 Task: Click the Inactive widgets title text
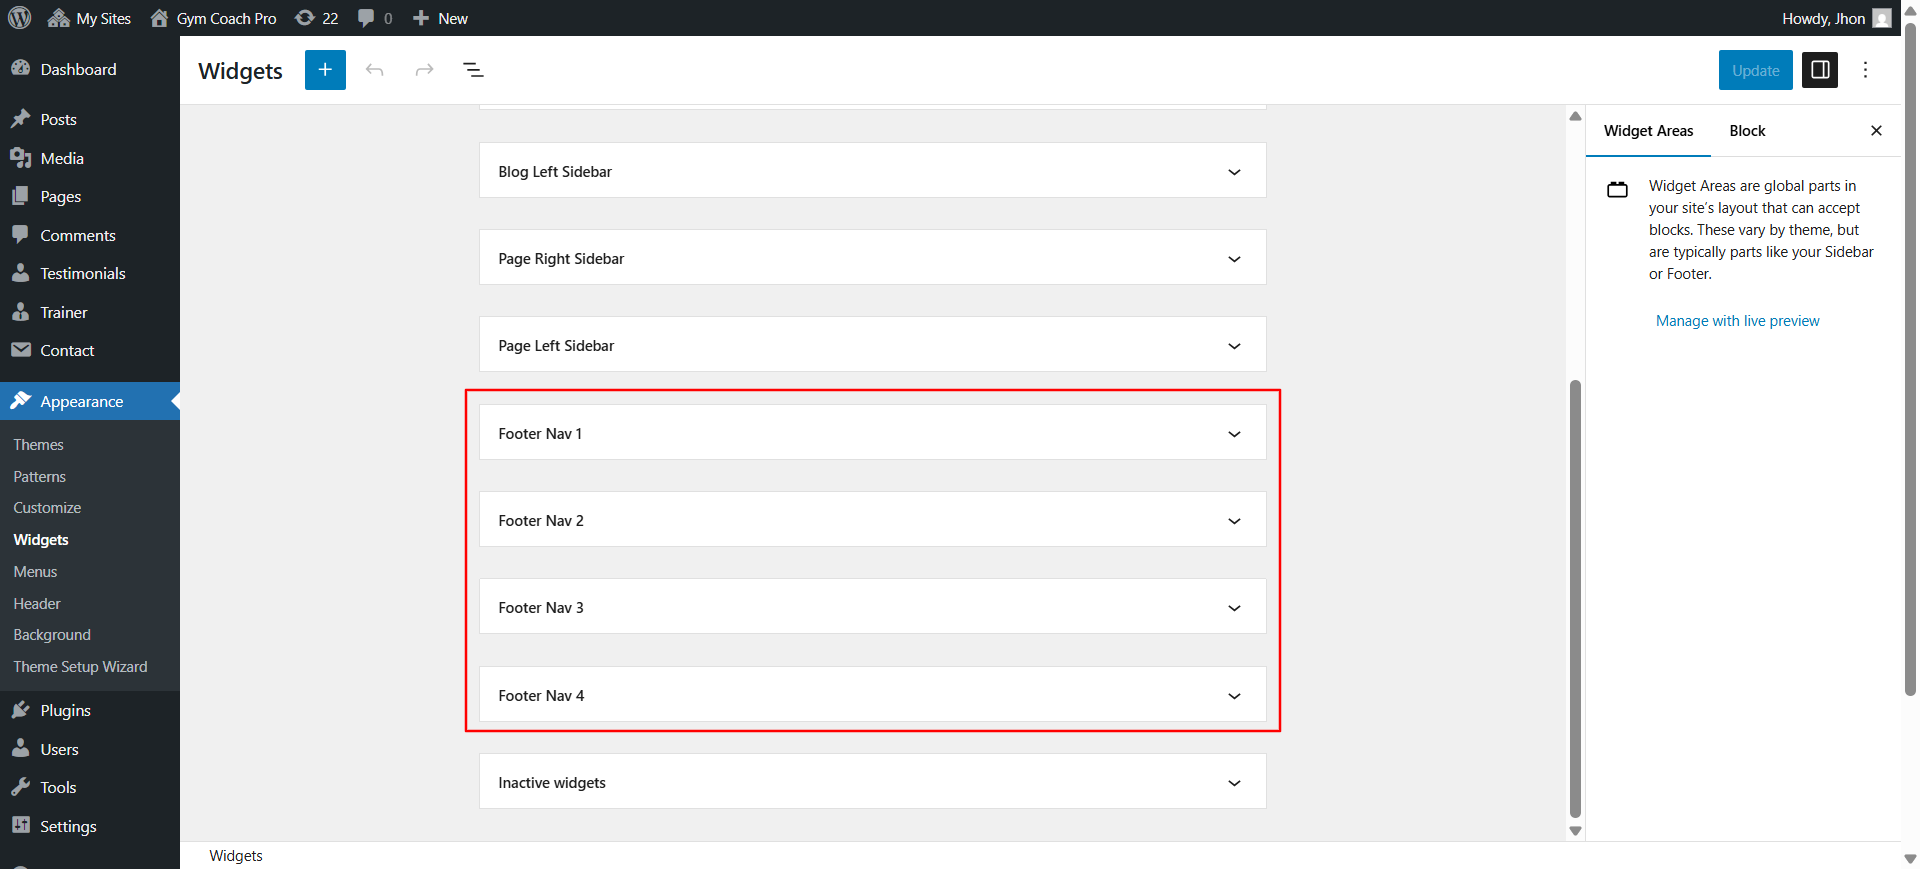[552, 783]
